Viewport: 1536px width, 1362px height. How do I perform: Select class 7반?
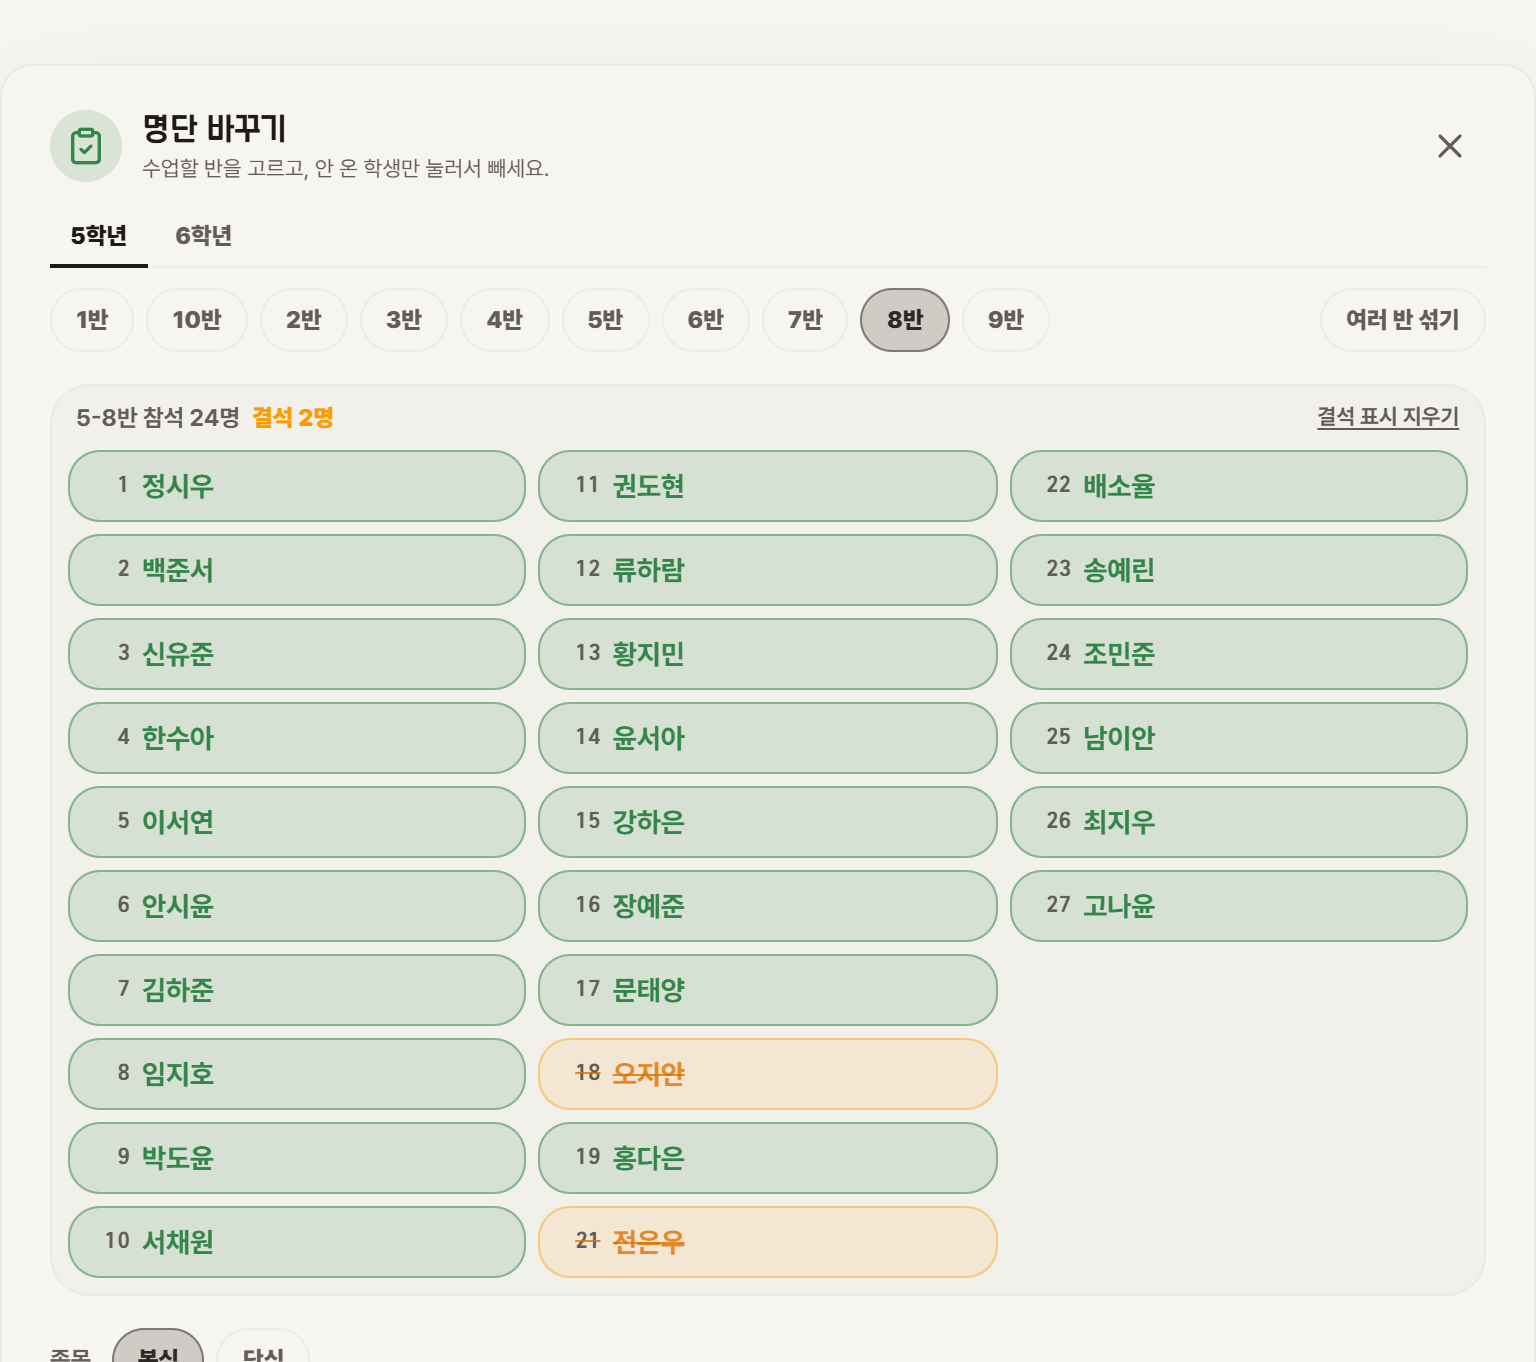805,320
